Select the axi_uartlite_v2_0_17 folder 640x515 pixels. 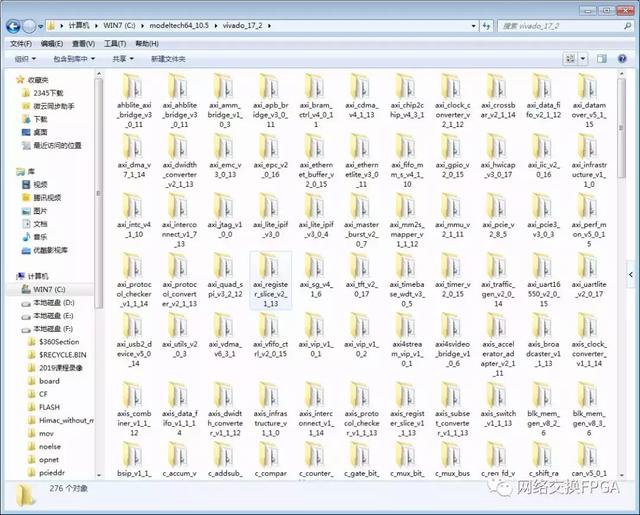tap(589, 276)
